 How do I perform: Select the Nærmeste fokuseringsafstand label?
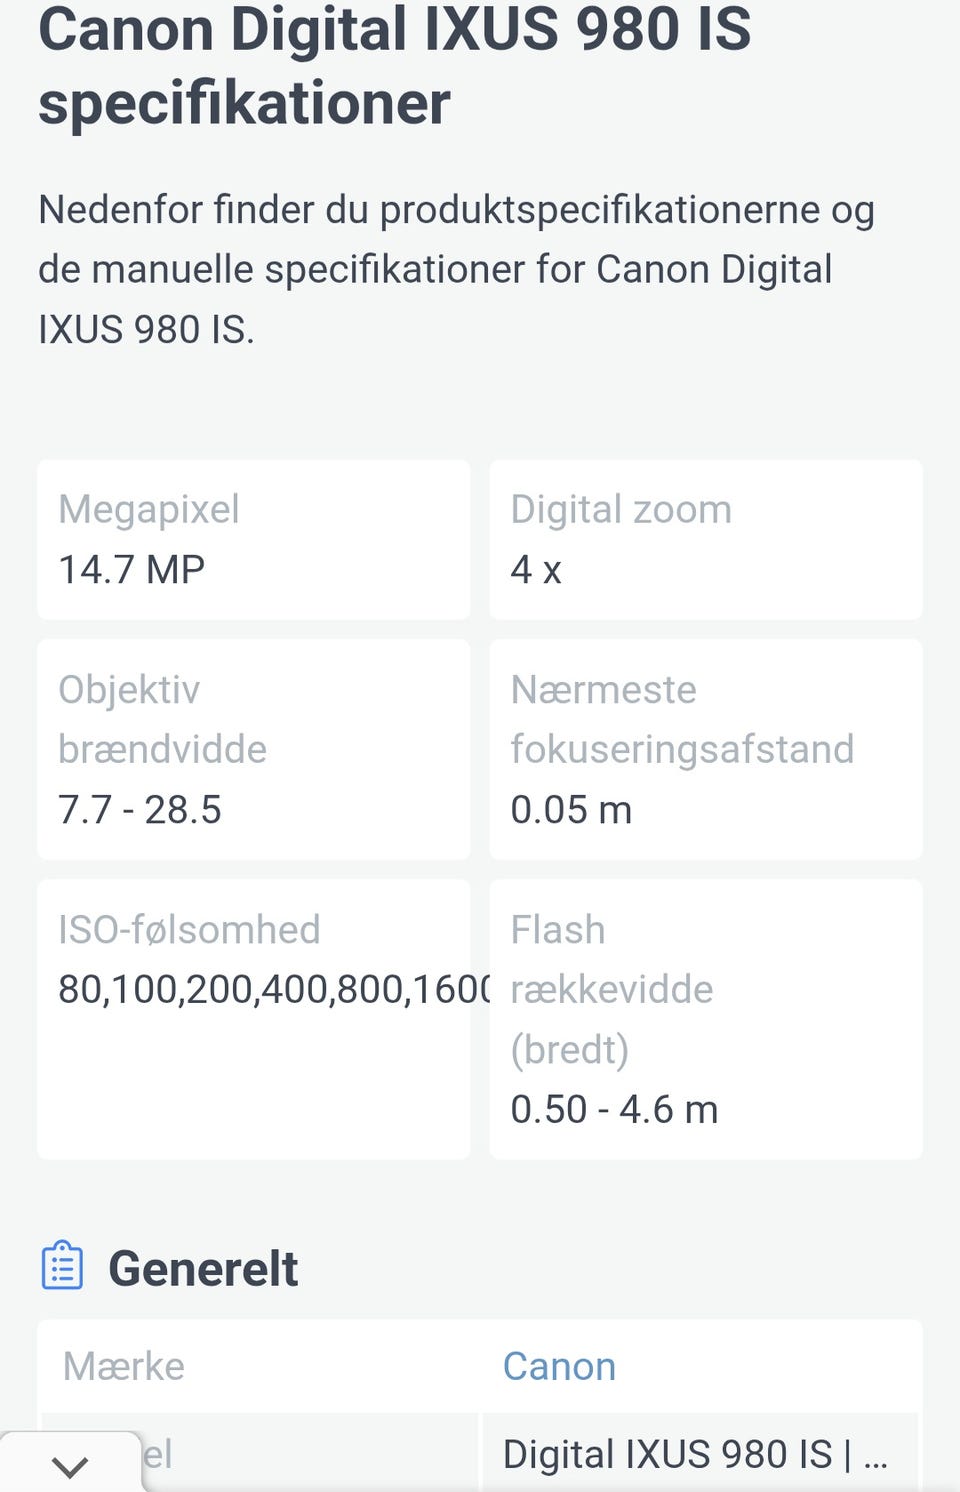pos(682,719)
